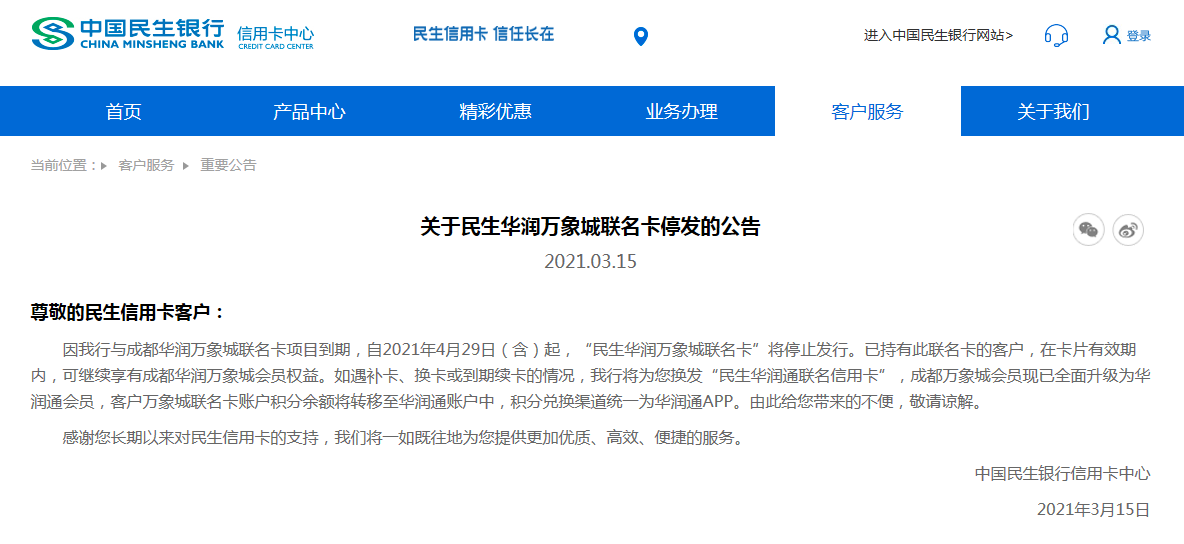Viewport: 1184px width, 544px height.
Task: Click 信用卡中心 header text
Action: [276, 35]
